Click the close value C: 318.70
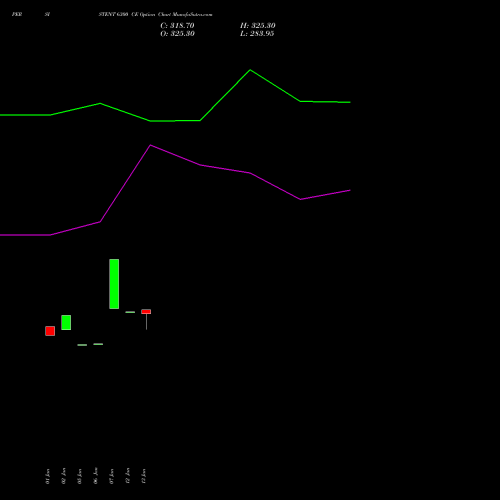 click(x=177, y=26)
